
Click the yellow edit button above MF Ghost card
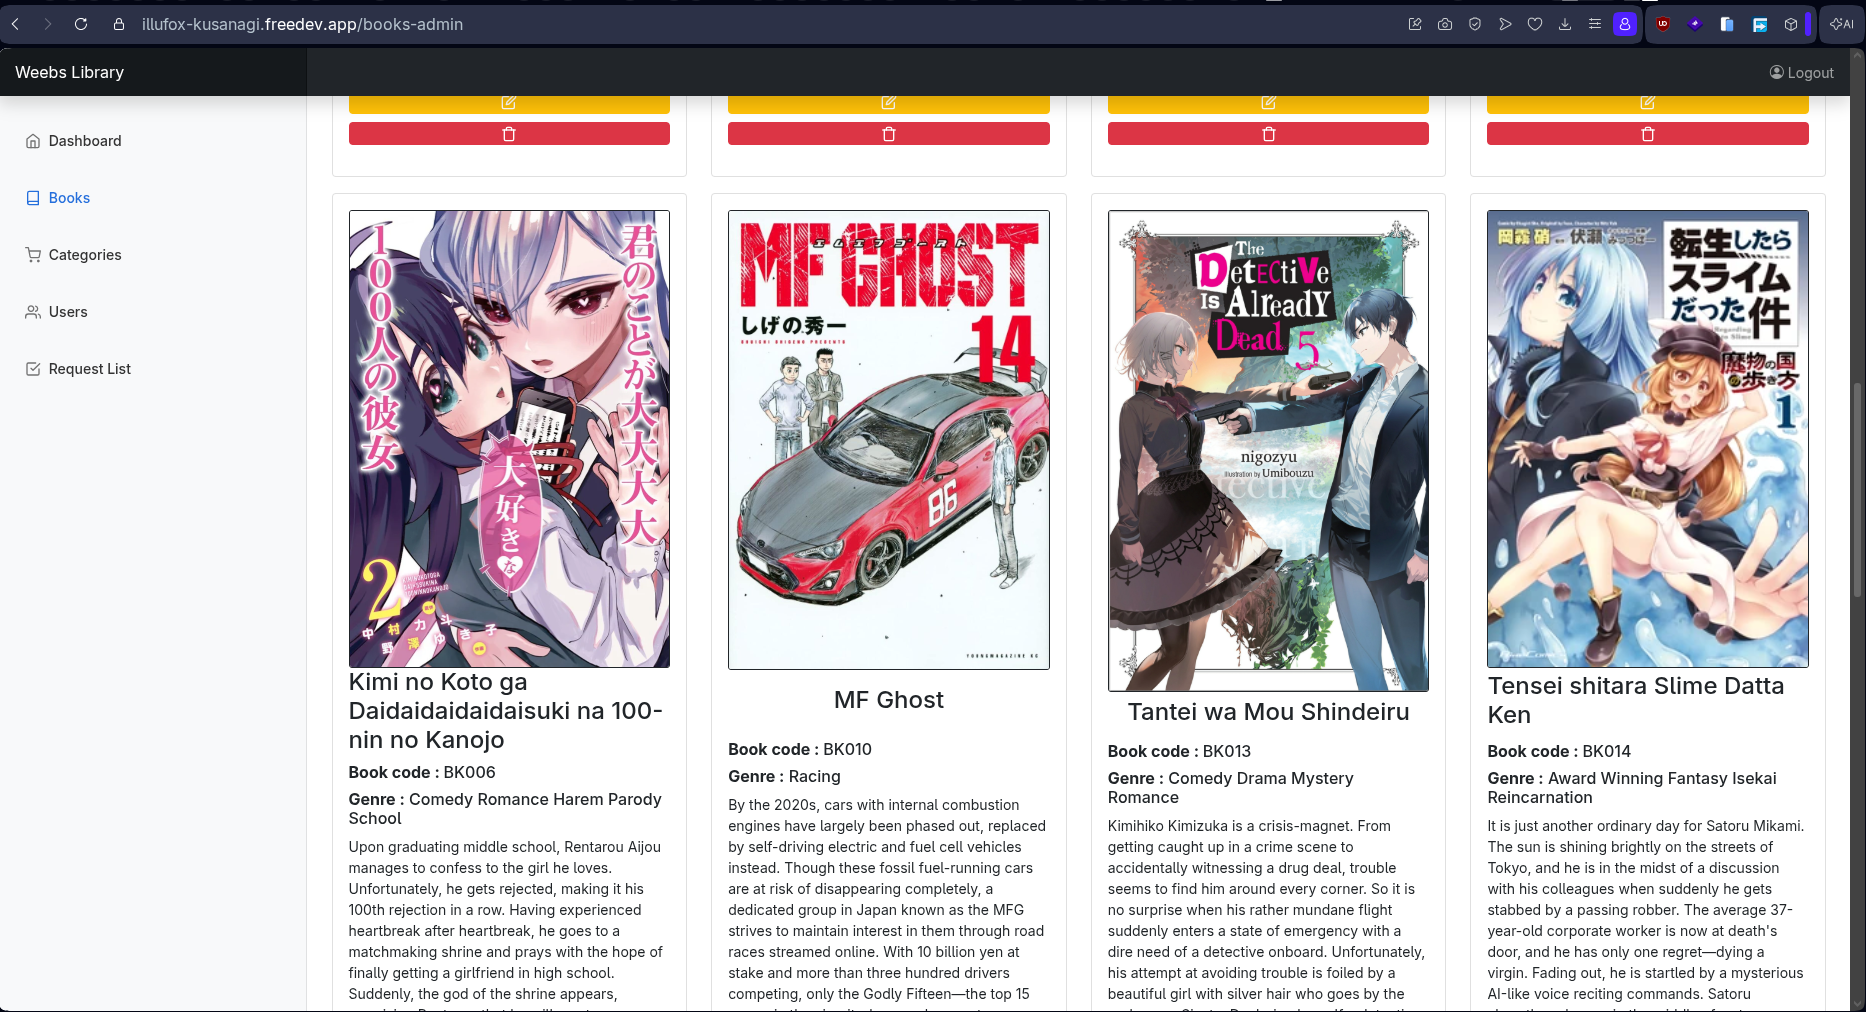(x=889, y=103)
